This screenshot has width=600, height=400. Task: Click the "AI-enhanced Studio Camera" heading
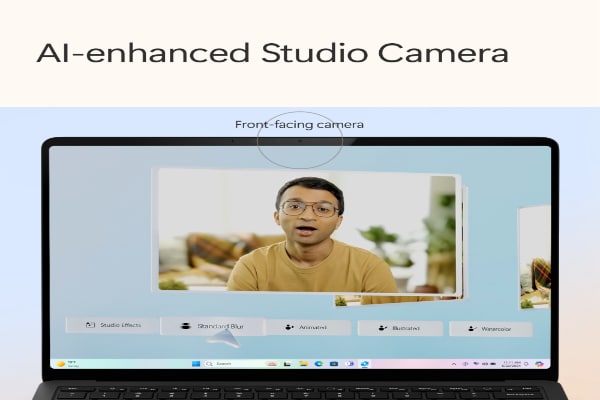click(271, 53)
